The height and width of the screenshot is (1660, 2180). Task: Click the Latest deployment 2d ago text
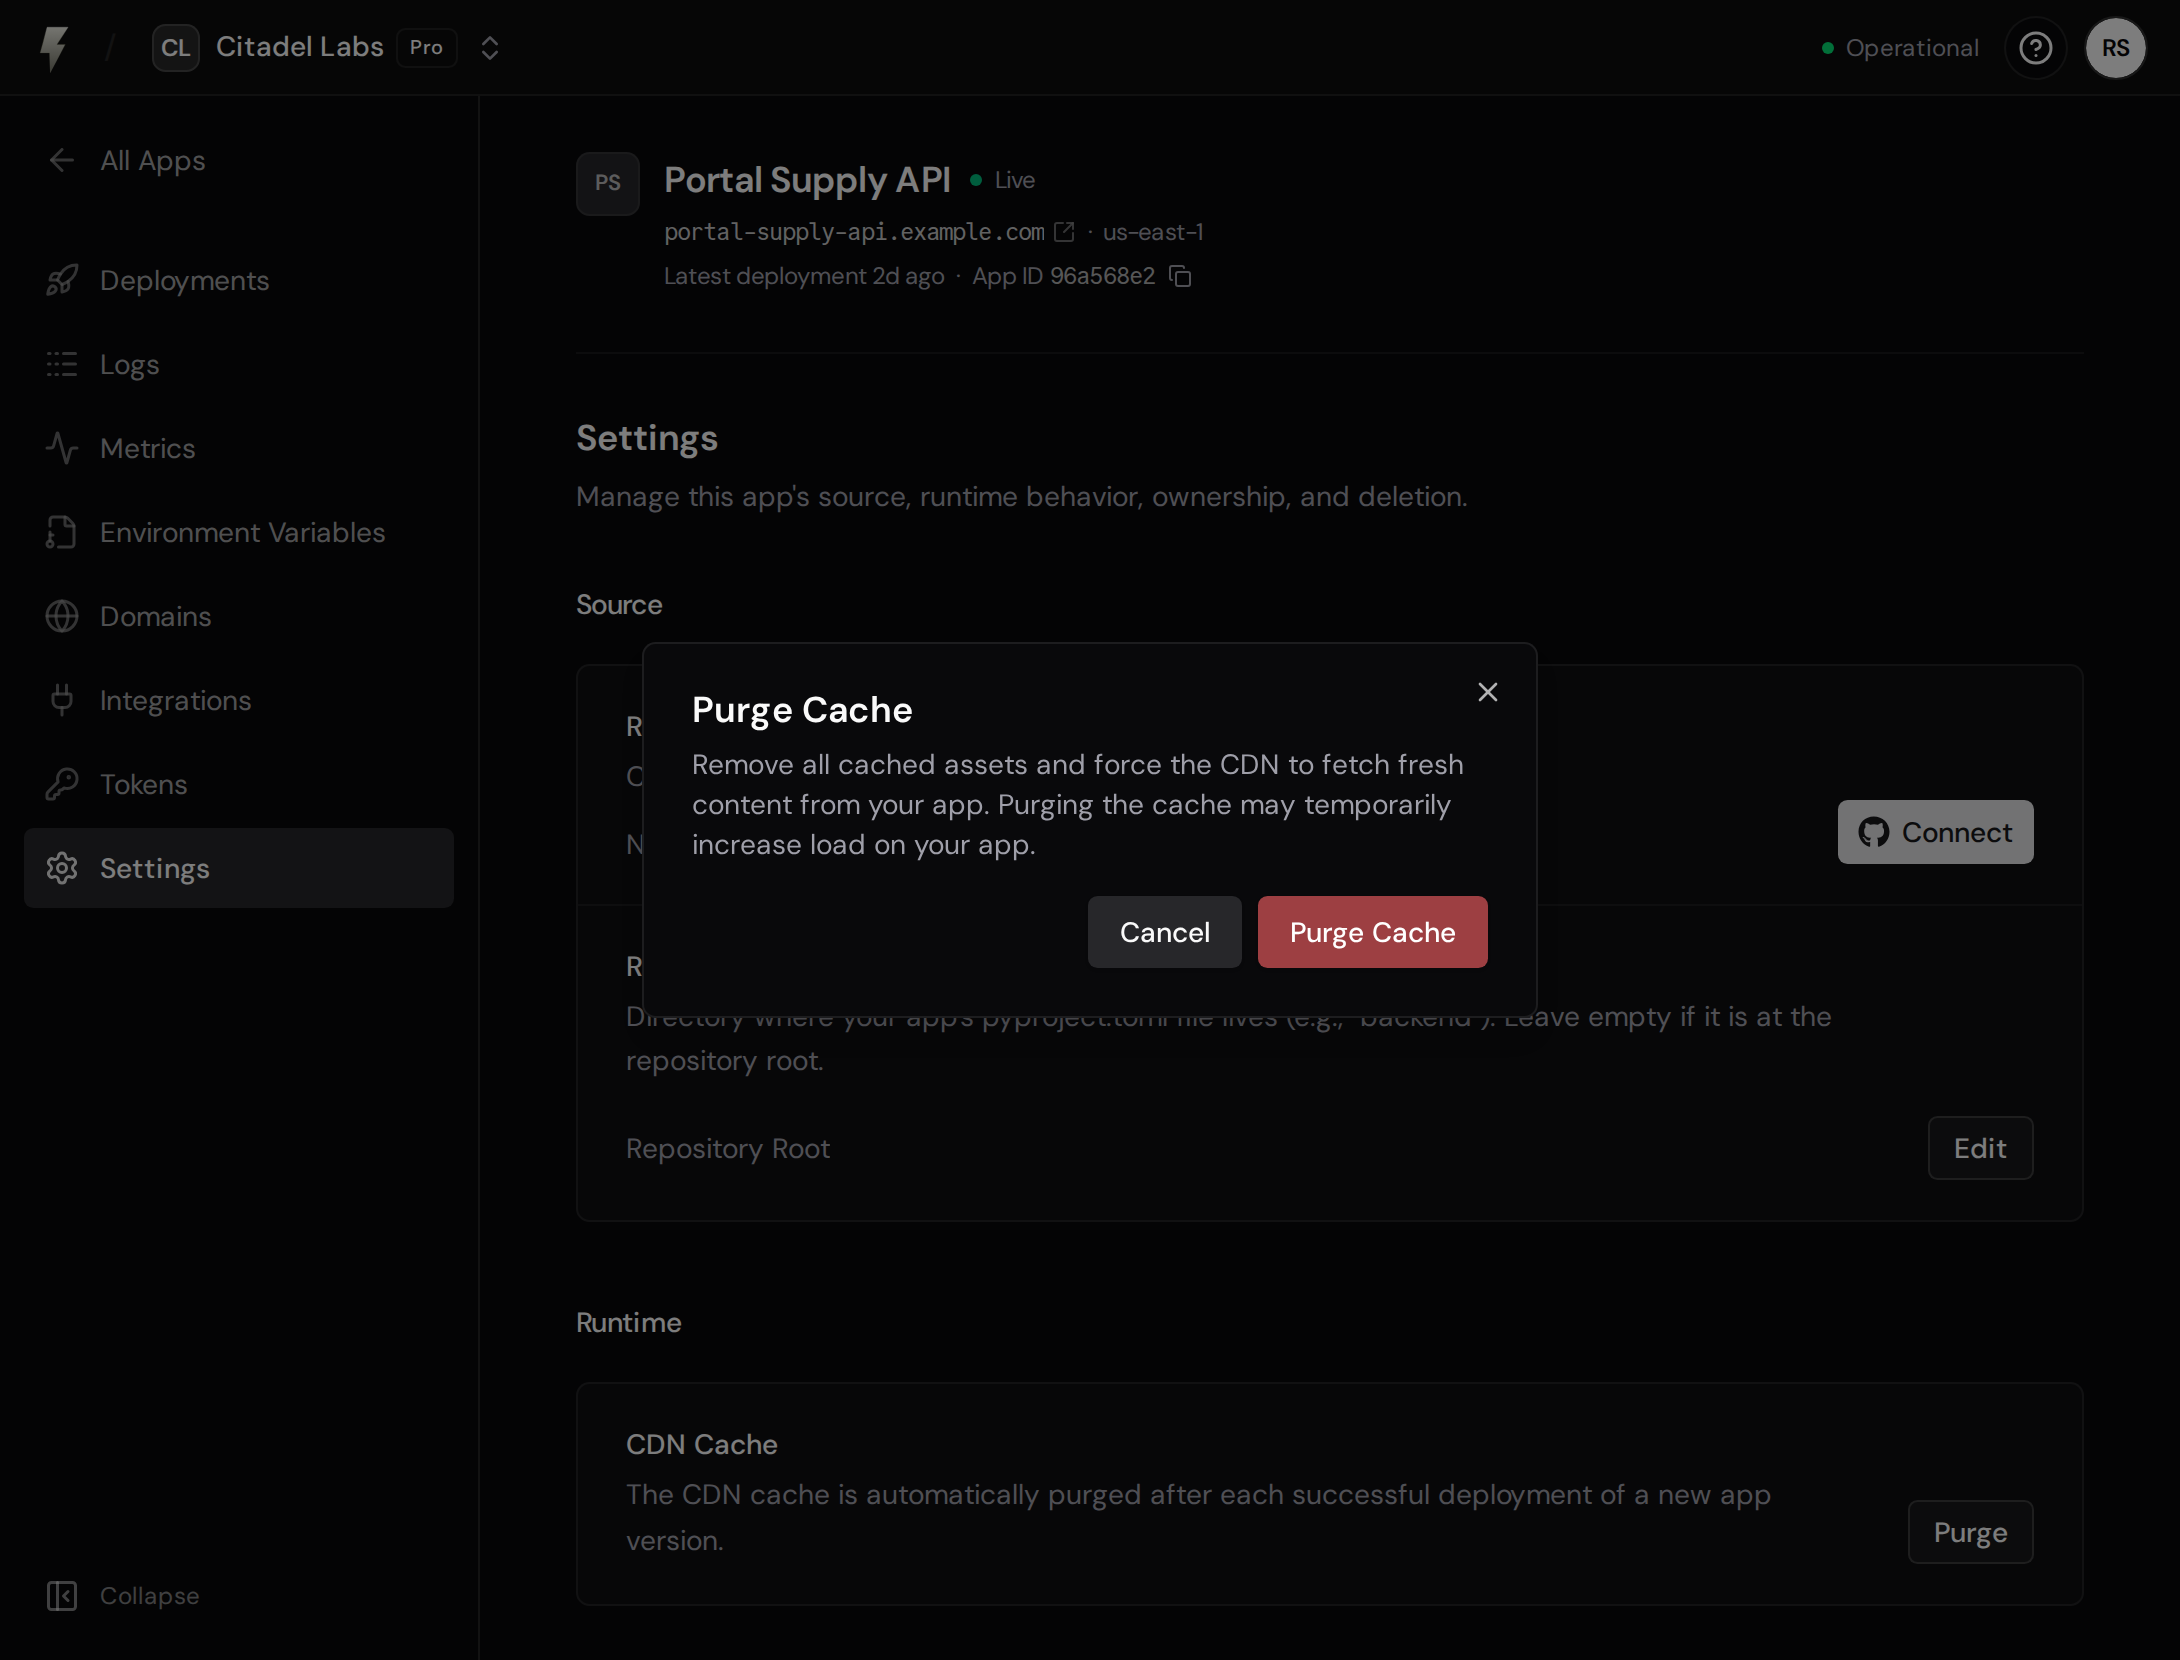click(804, 276)
